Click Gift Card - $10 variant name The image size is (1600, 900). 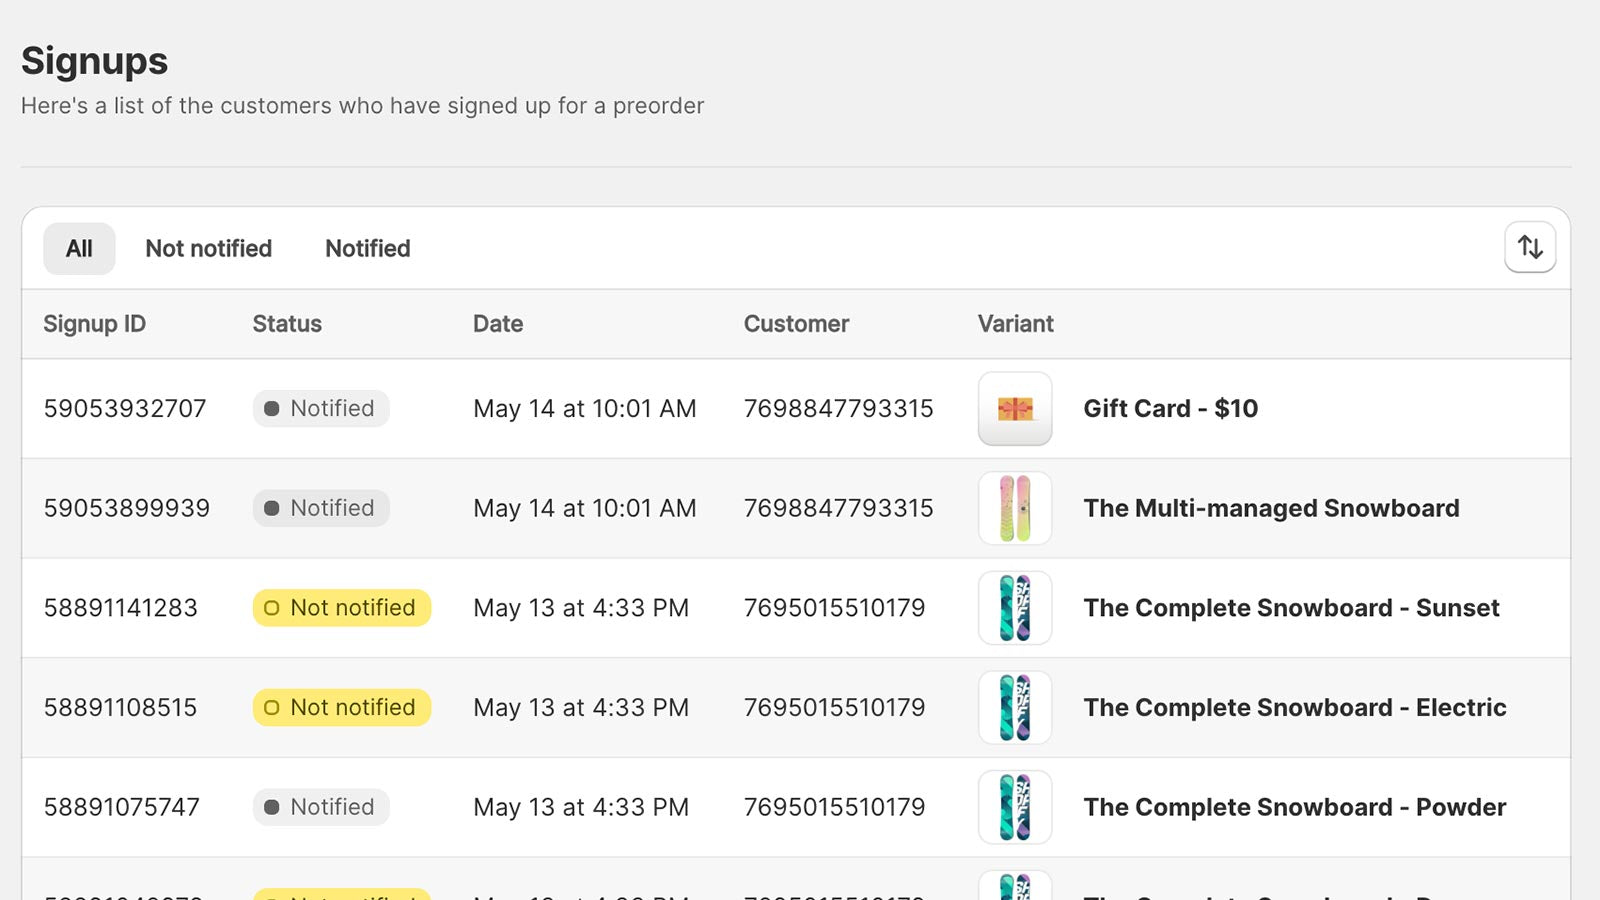click(1170, 409)
